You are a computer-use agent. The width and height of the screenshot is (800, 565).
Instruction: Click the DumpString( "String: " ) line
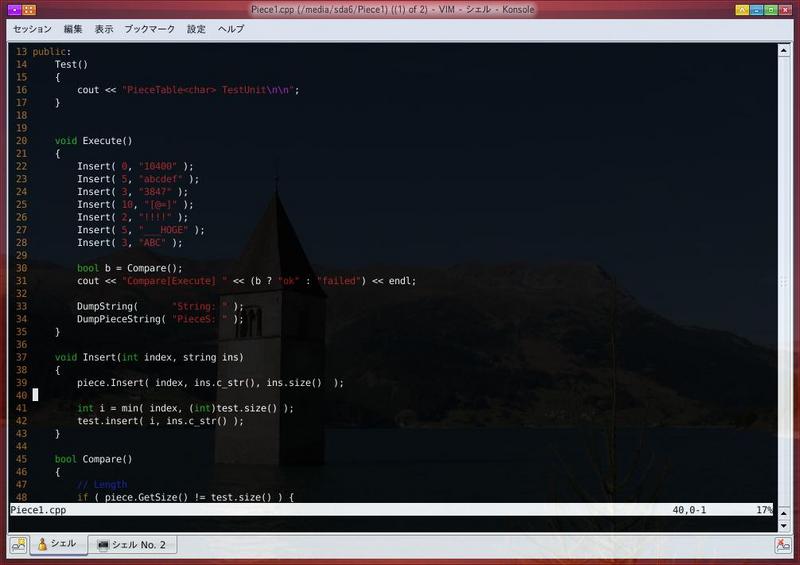[160, 306]
